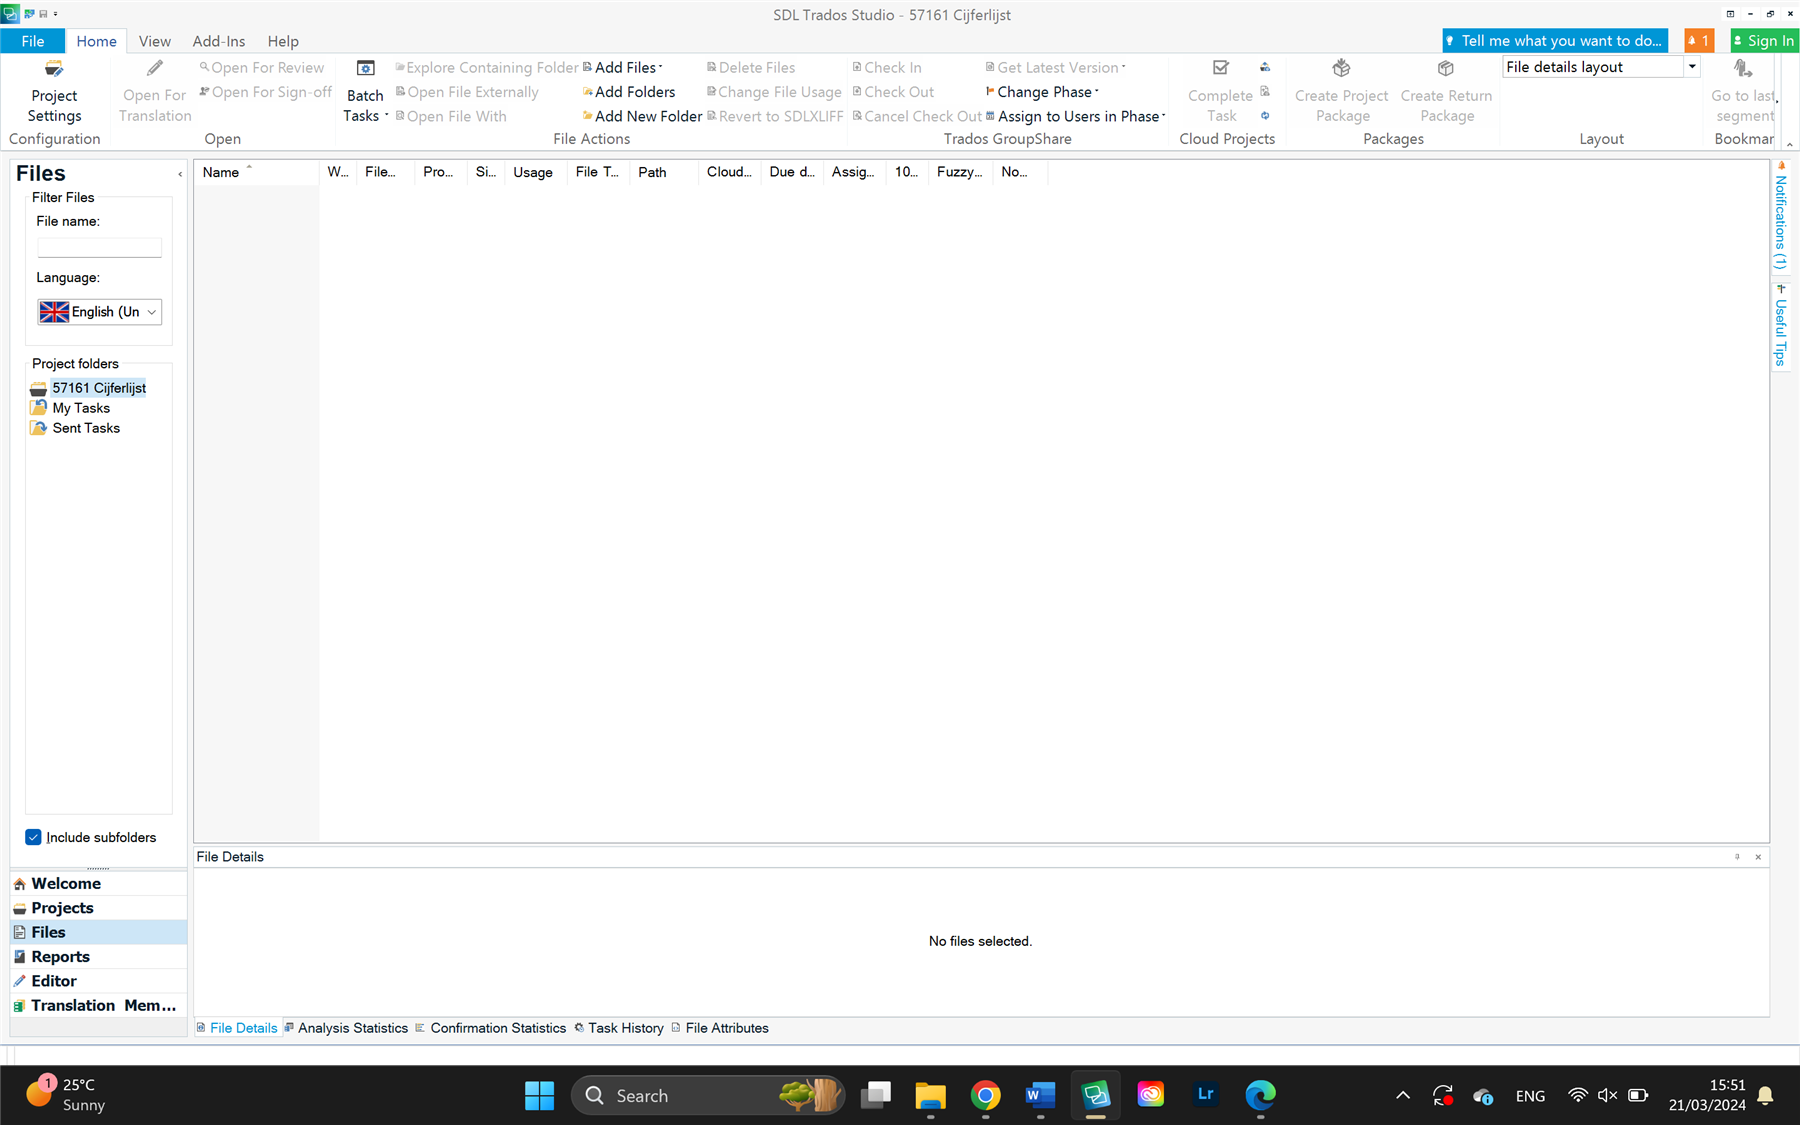Click Add New Folder in the ribbon
Image resolution: width=1800 pixels, height=1125 pixels.
click(x=642, y=116)
